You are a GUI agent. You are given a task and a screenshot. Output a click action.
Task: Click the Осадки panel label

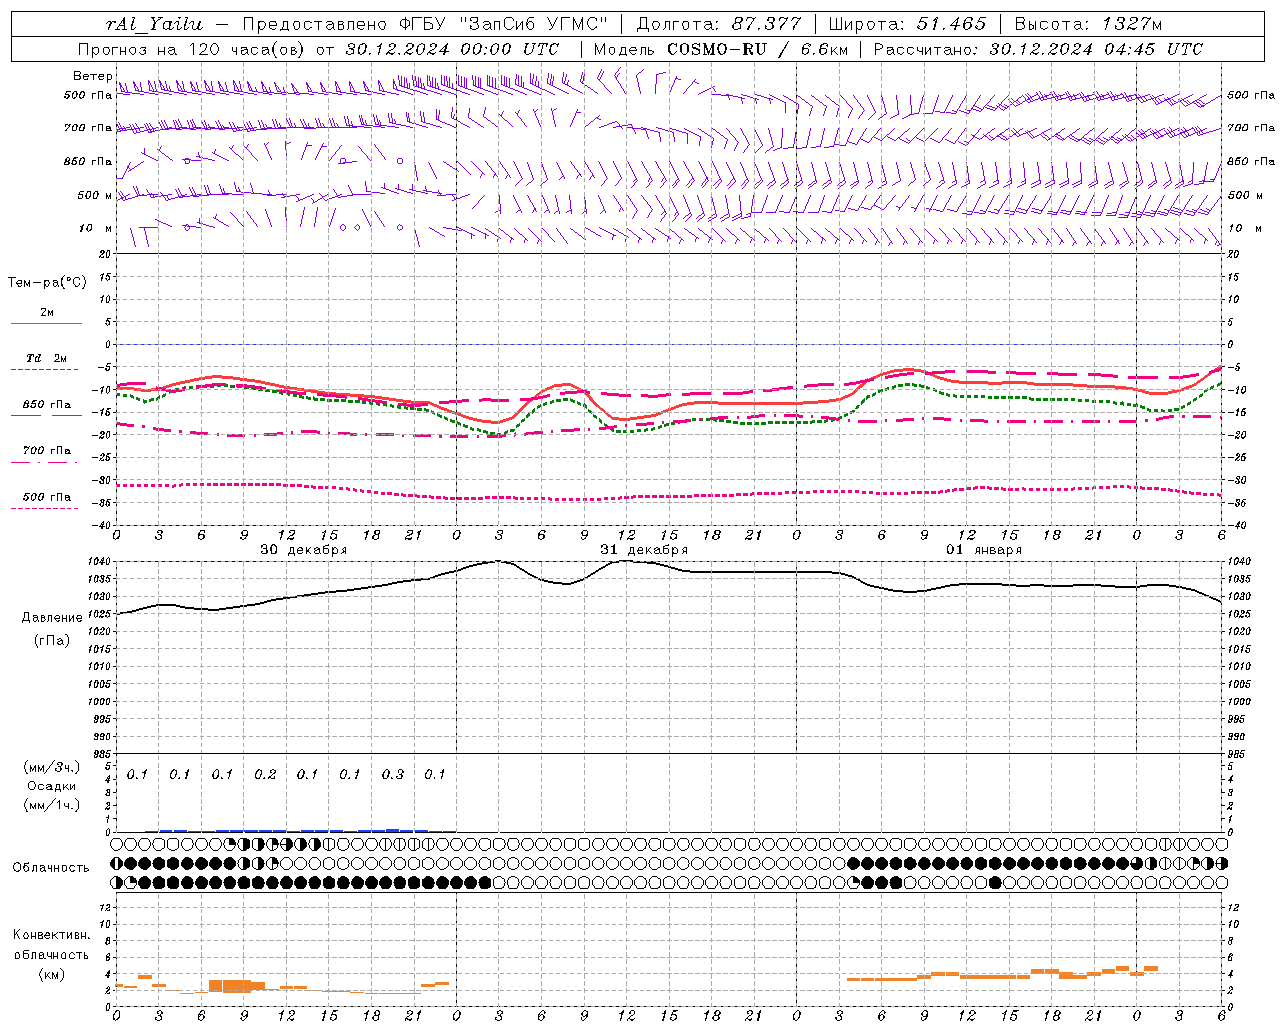[51, 786]
